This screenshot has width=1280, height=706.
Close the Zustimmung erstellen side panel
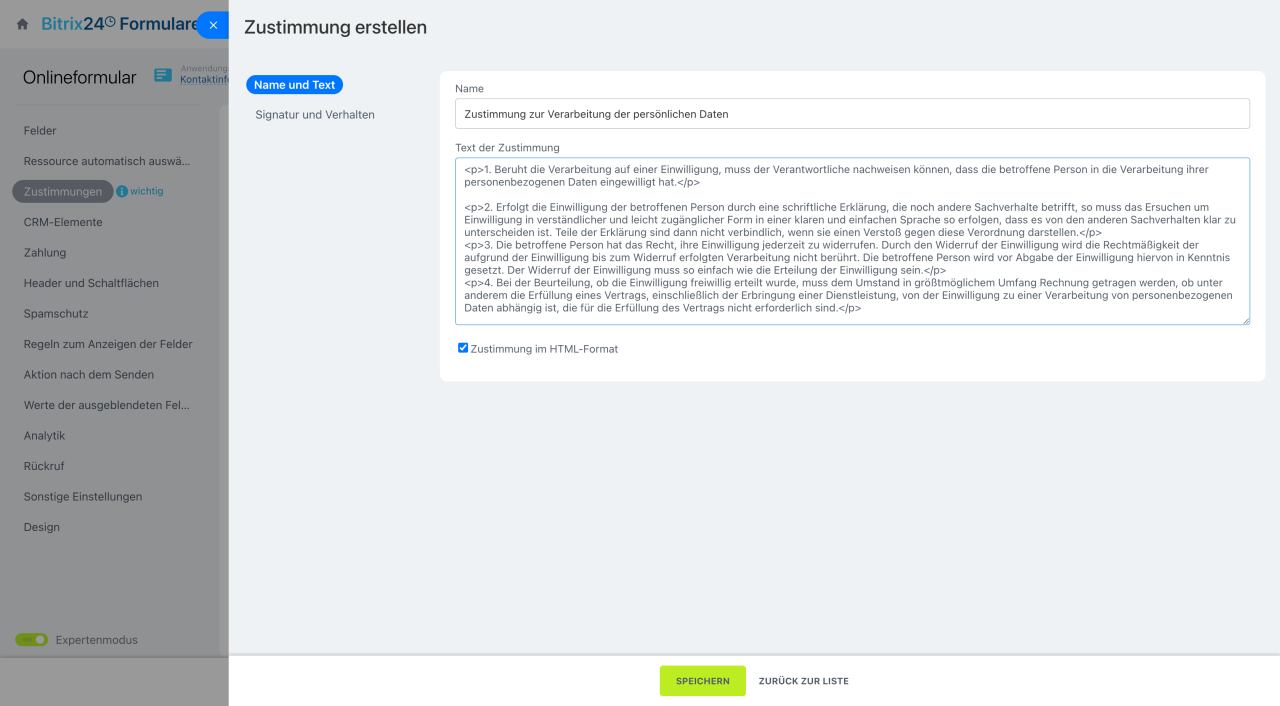click(213, 25)
